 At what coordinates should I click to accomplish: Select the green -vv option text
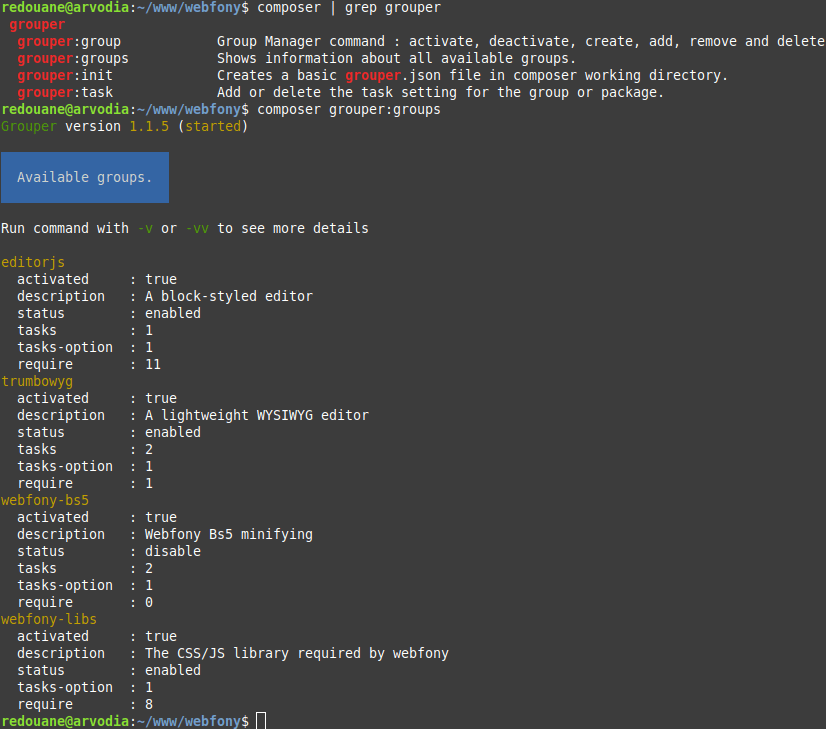click(197, 228)
